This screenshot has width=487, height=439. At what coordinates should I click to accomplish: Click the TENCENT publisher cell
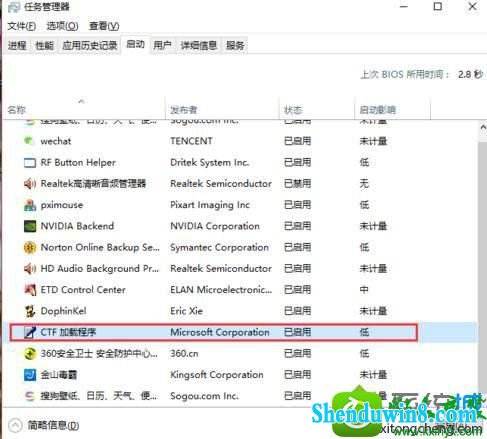191,141
